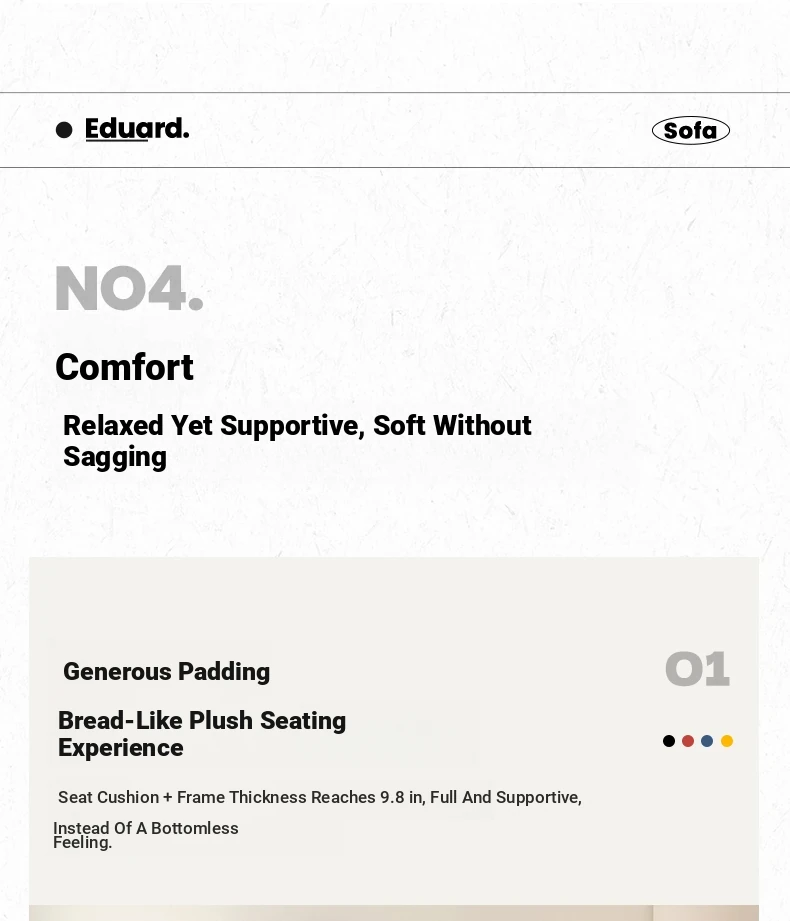
Task: Click the Generous Padding title
Action: point(166,671)
